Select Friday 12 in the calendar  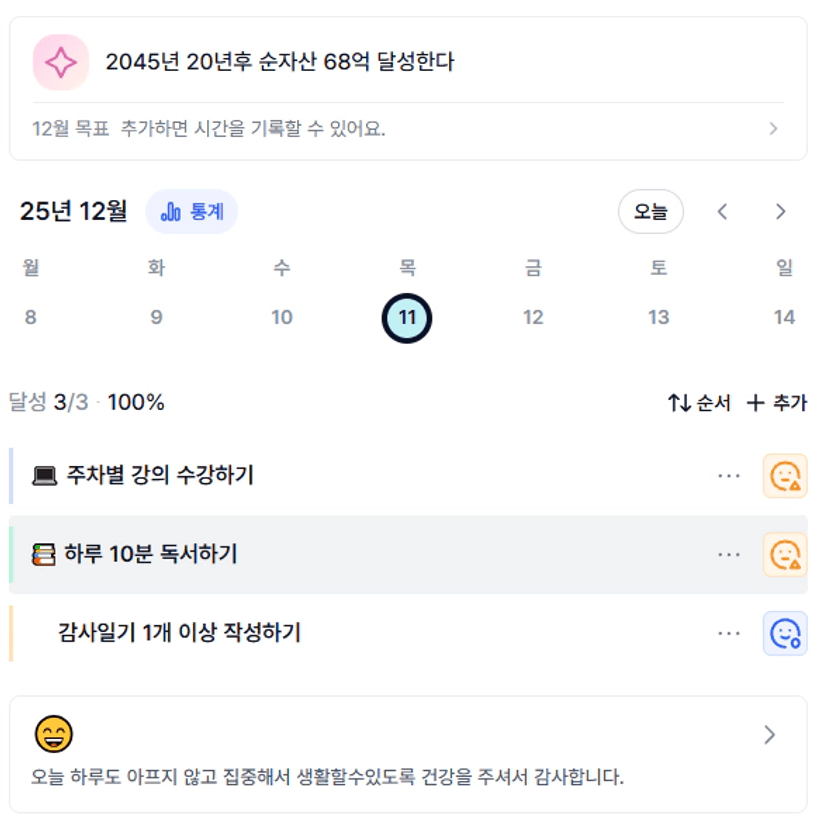(533, 317)
